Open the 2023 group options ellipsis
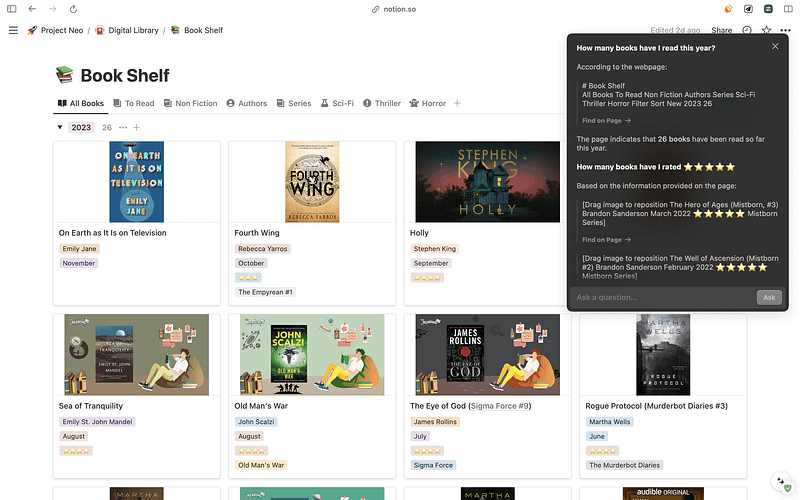 tap(123, 128)
